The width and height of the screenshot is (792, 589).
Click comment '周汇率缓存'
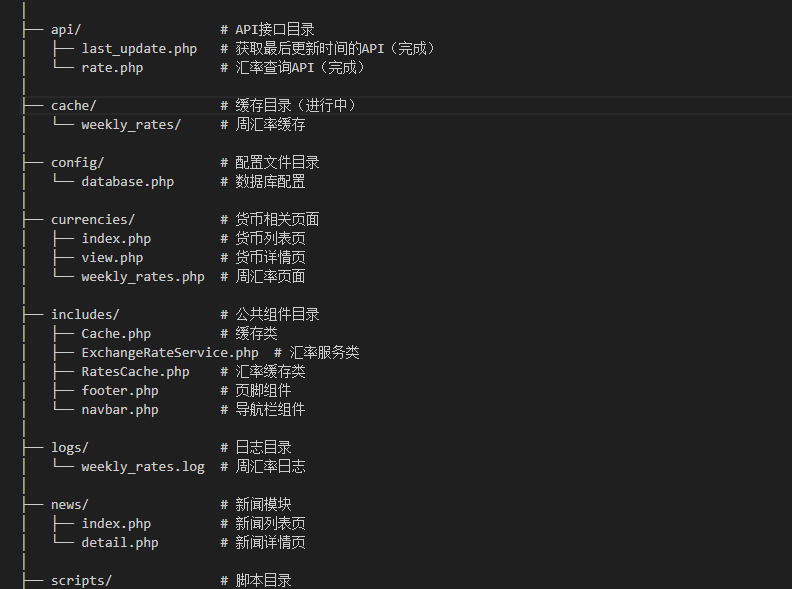[270, 125]
